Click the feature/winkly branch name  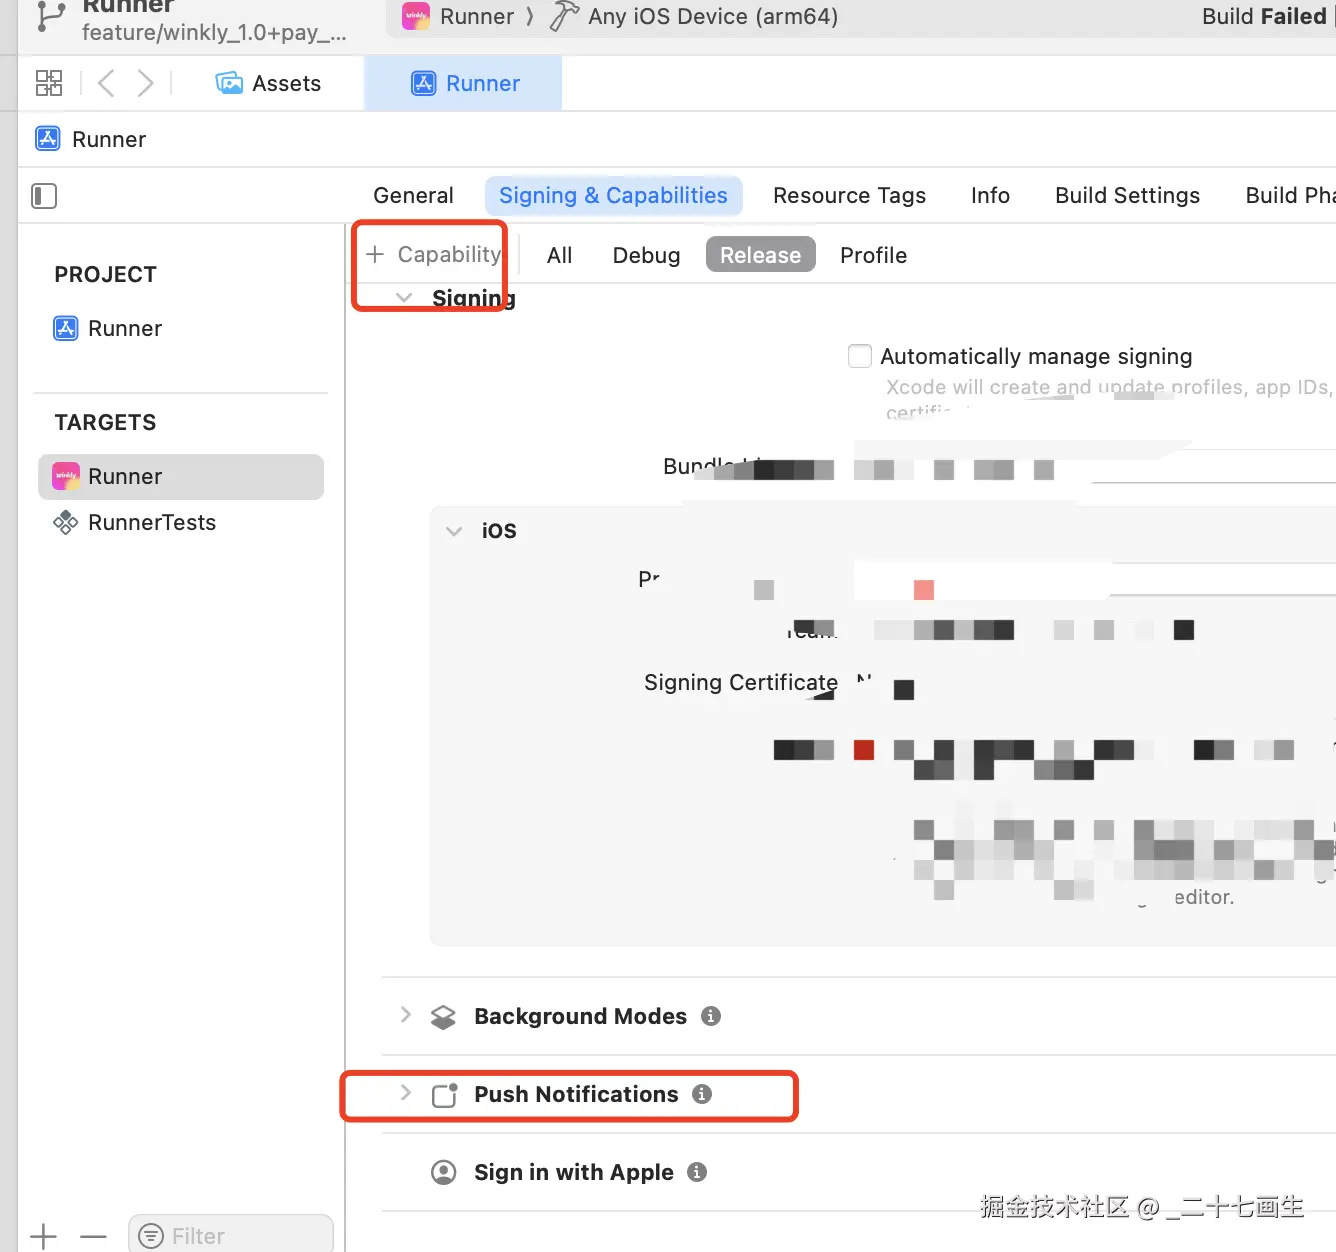tap(214, 32)
